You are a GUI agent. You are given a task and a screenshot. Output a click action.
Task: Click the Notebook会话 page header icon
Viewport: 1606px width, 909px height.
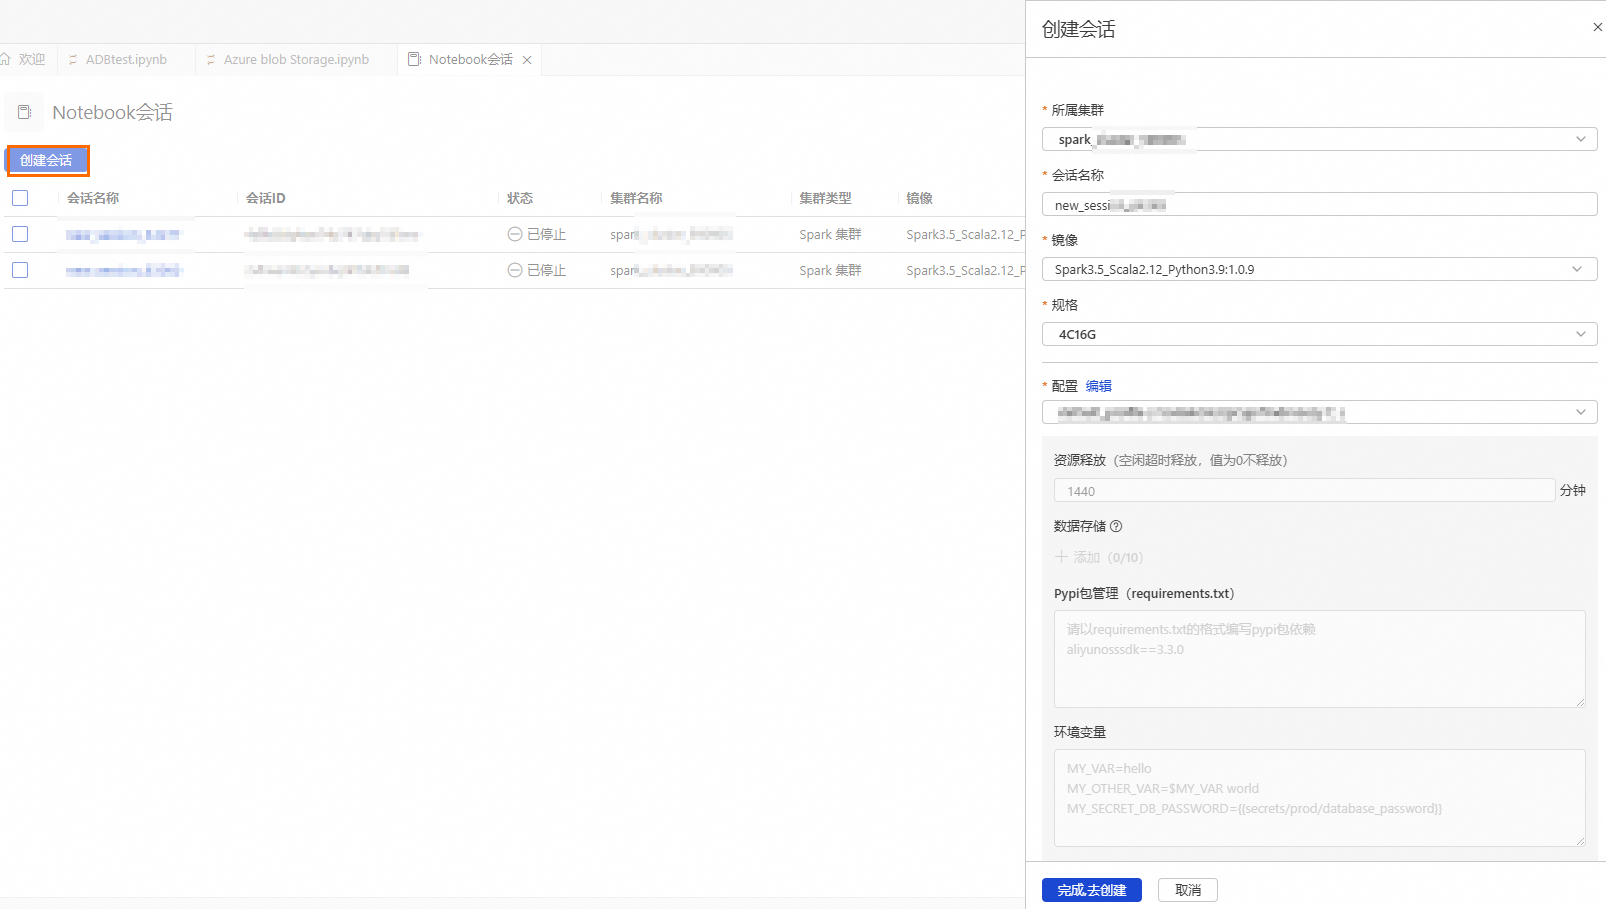[x=25, y=113]
